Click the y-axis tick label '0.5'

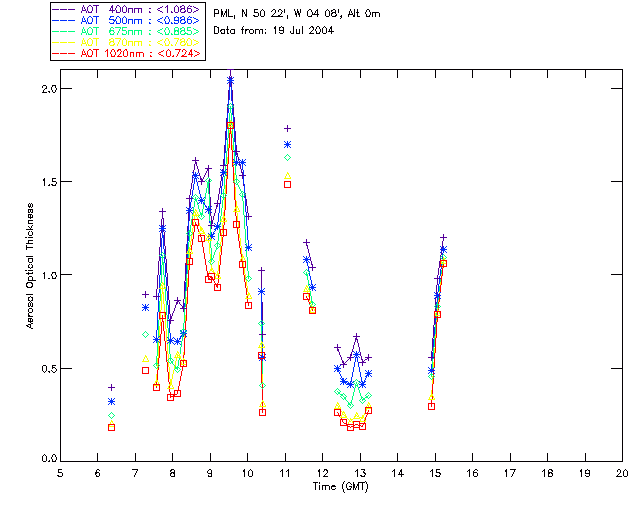[x=49, y=368]
